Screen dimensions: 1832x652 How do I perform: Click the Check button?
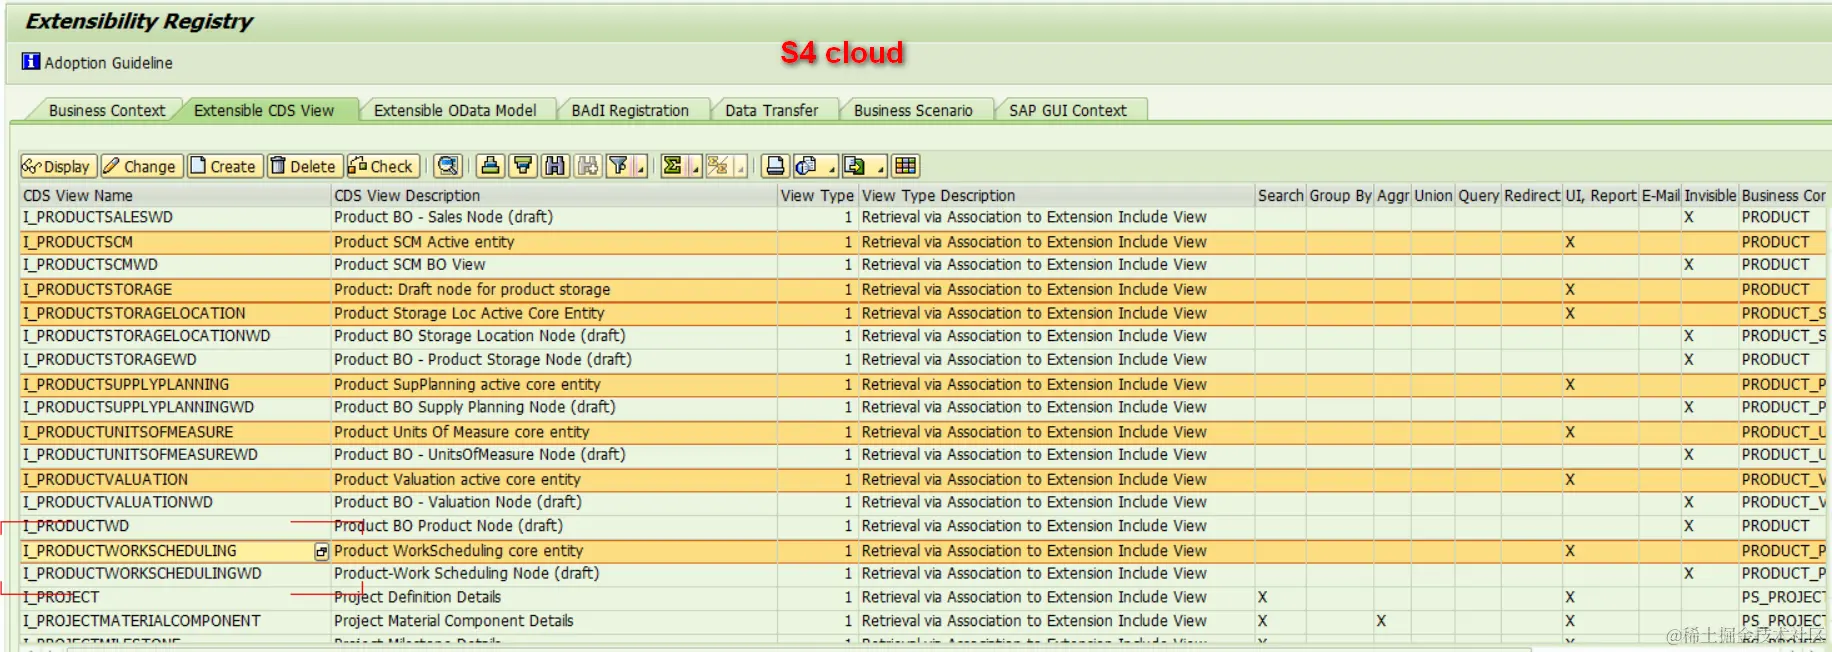pos(382,166)
